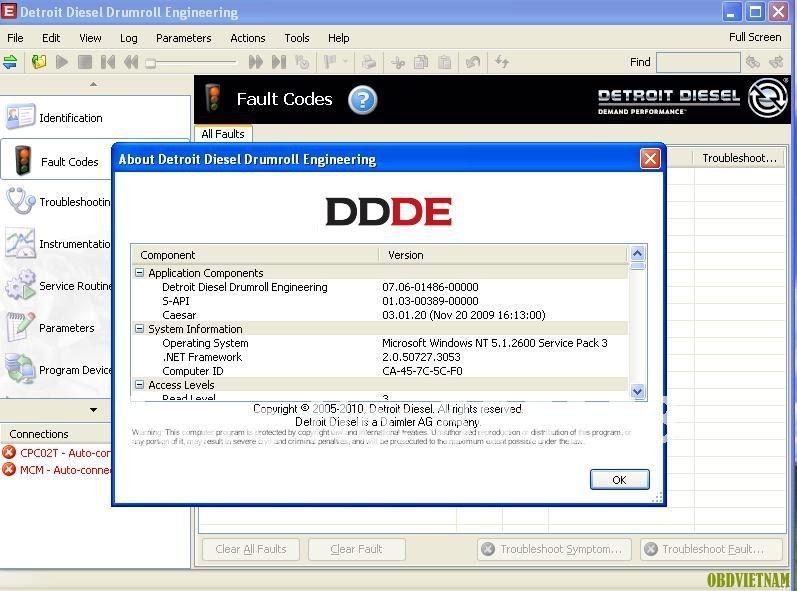The height and width of the screenshot is (591, 797).
Task: Click the sidebar scroll down arrow
Action: coord(94,410)
